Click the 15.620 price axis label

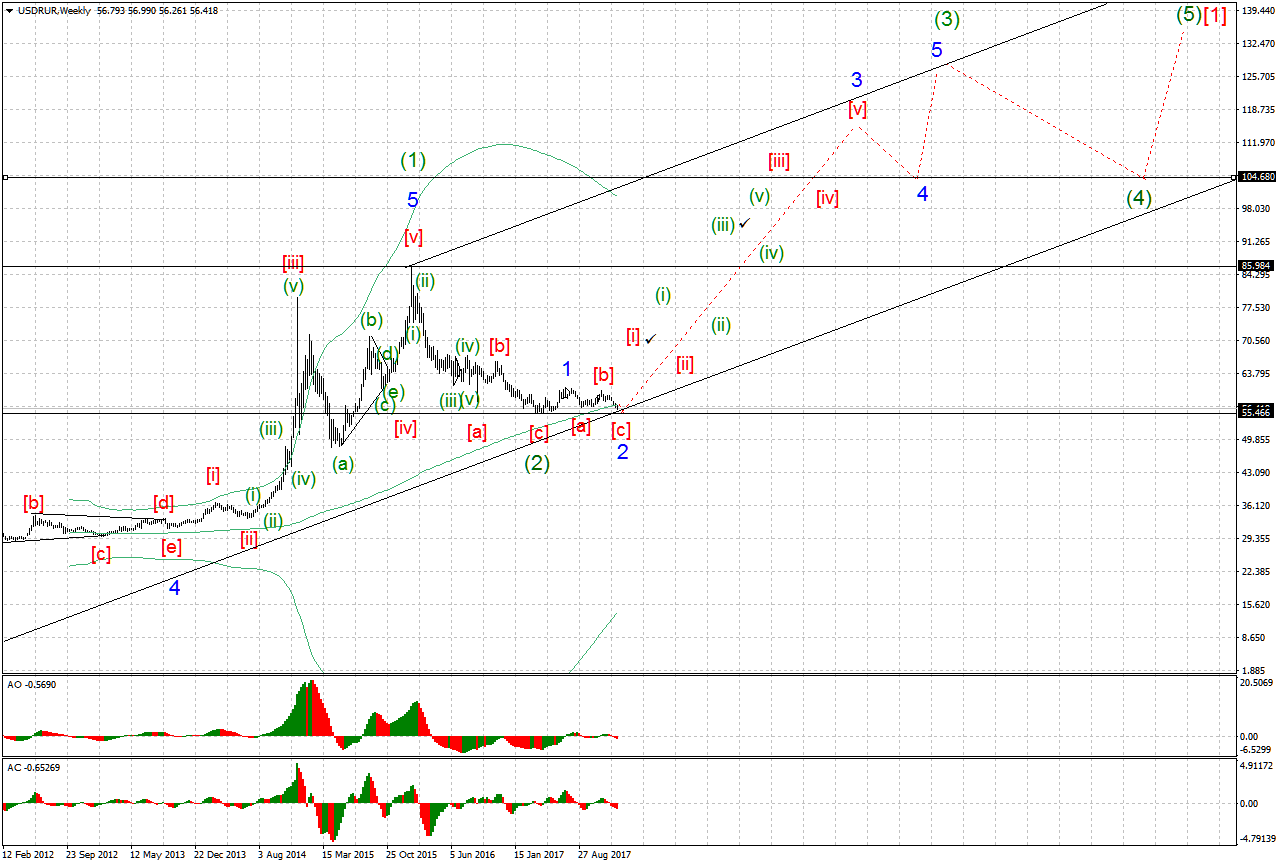pyautogui.click(x=1256, y=604)
